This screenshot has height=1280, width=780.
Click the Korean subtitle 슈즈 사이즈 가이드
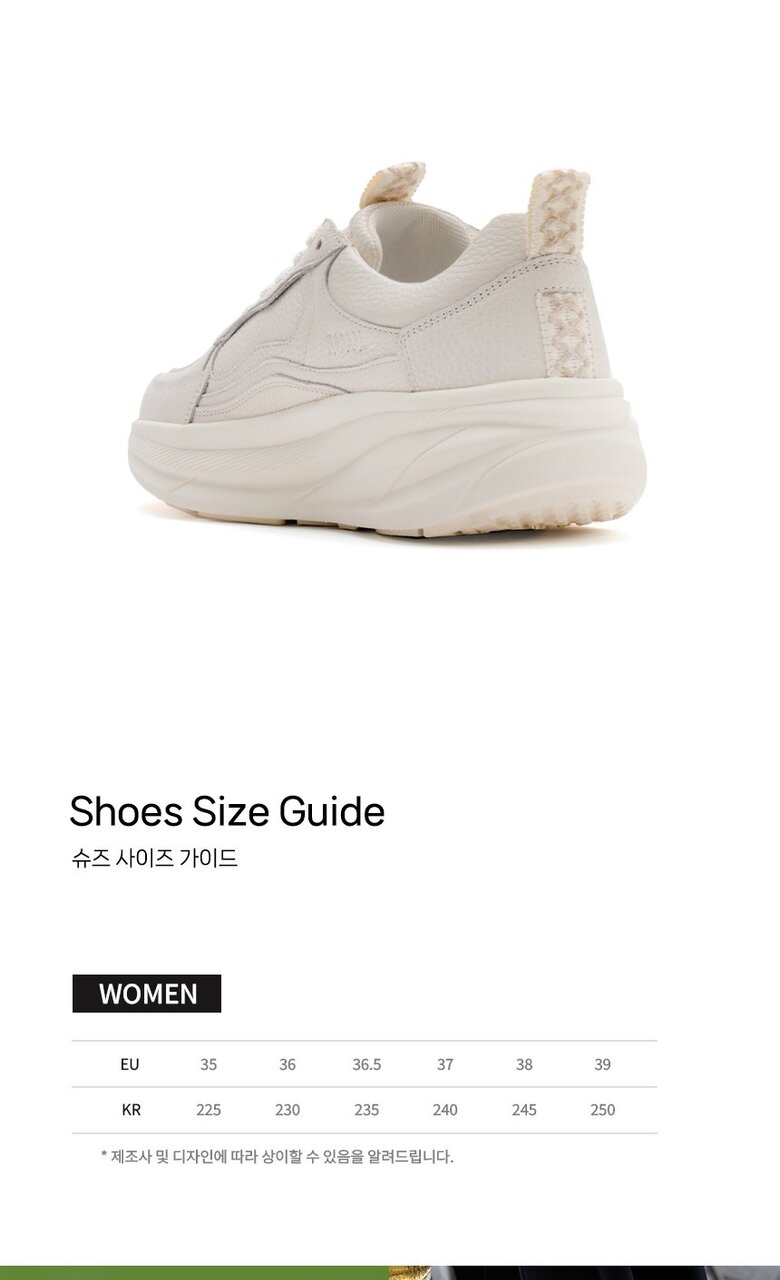point(154,858)
